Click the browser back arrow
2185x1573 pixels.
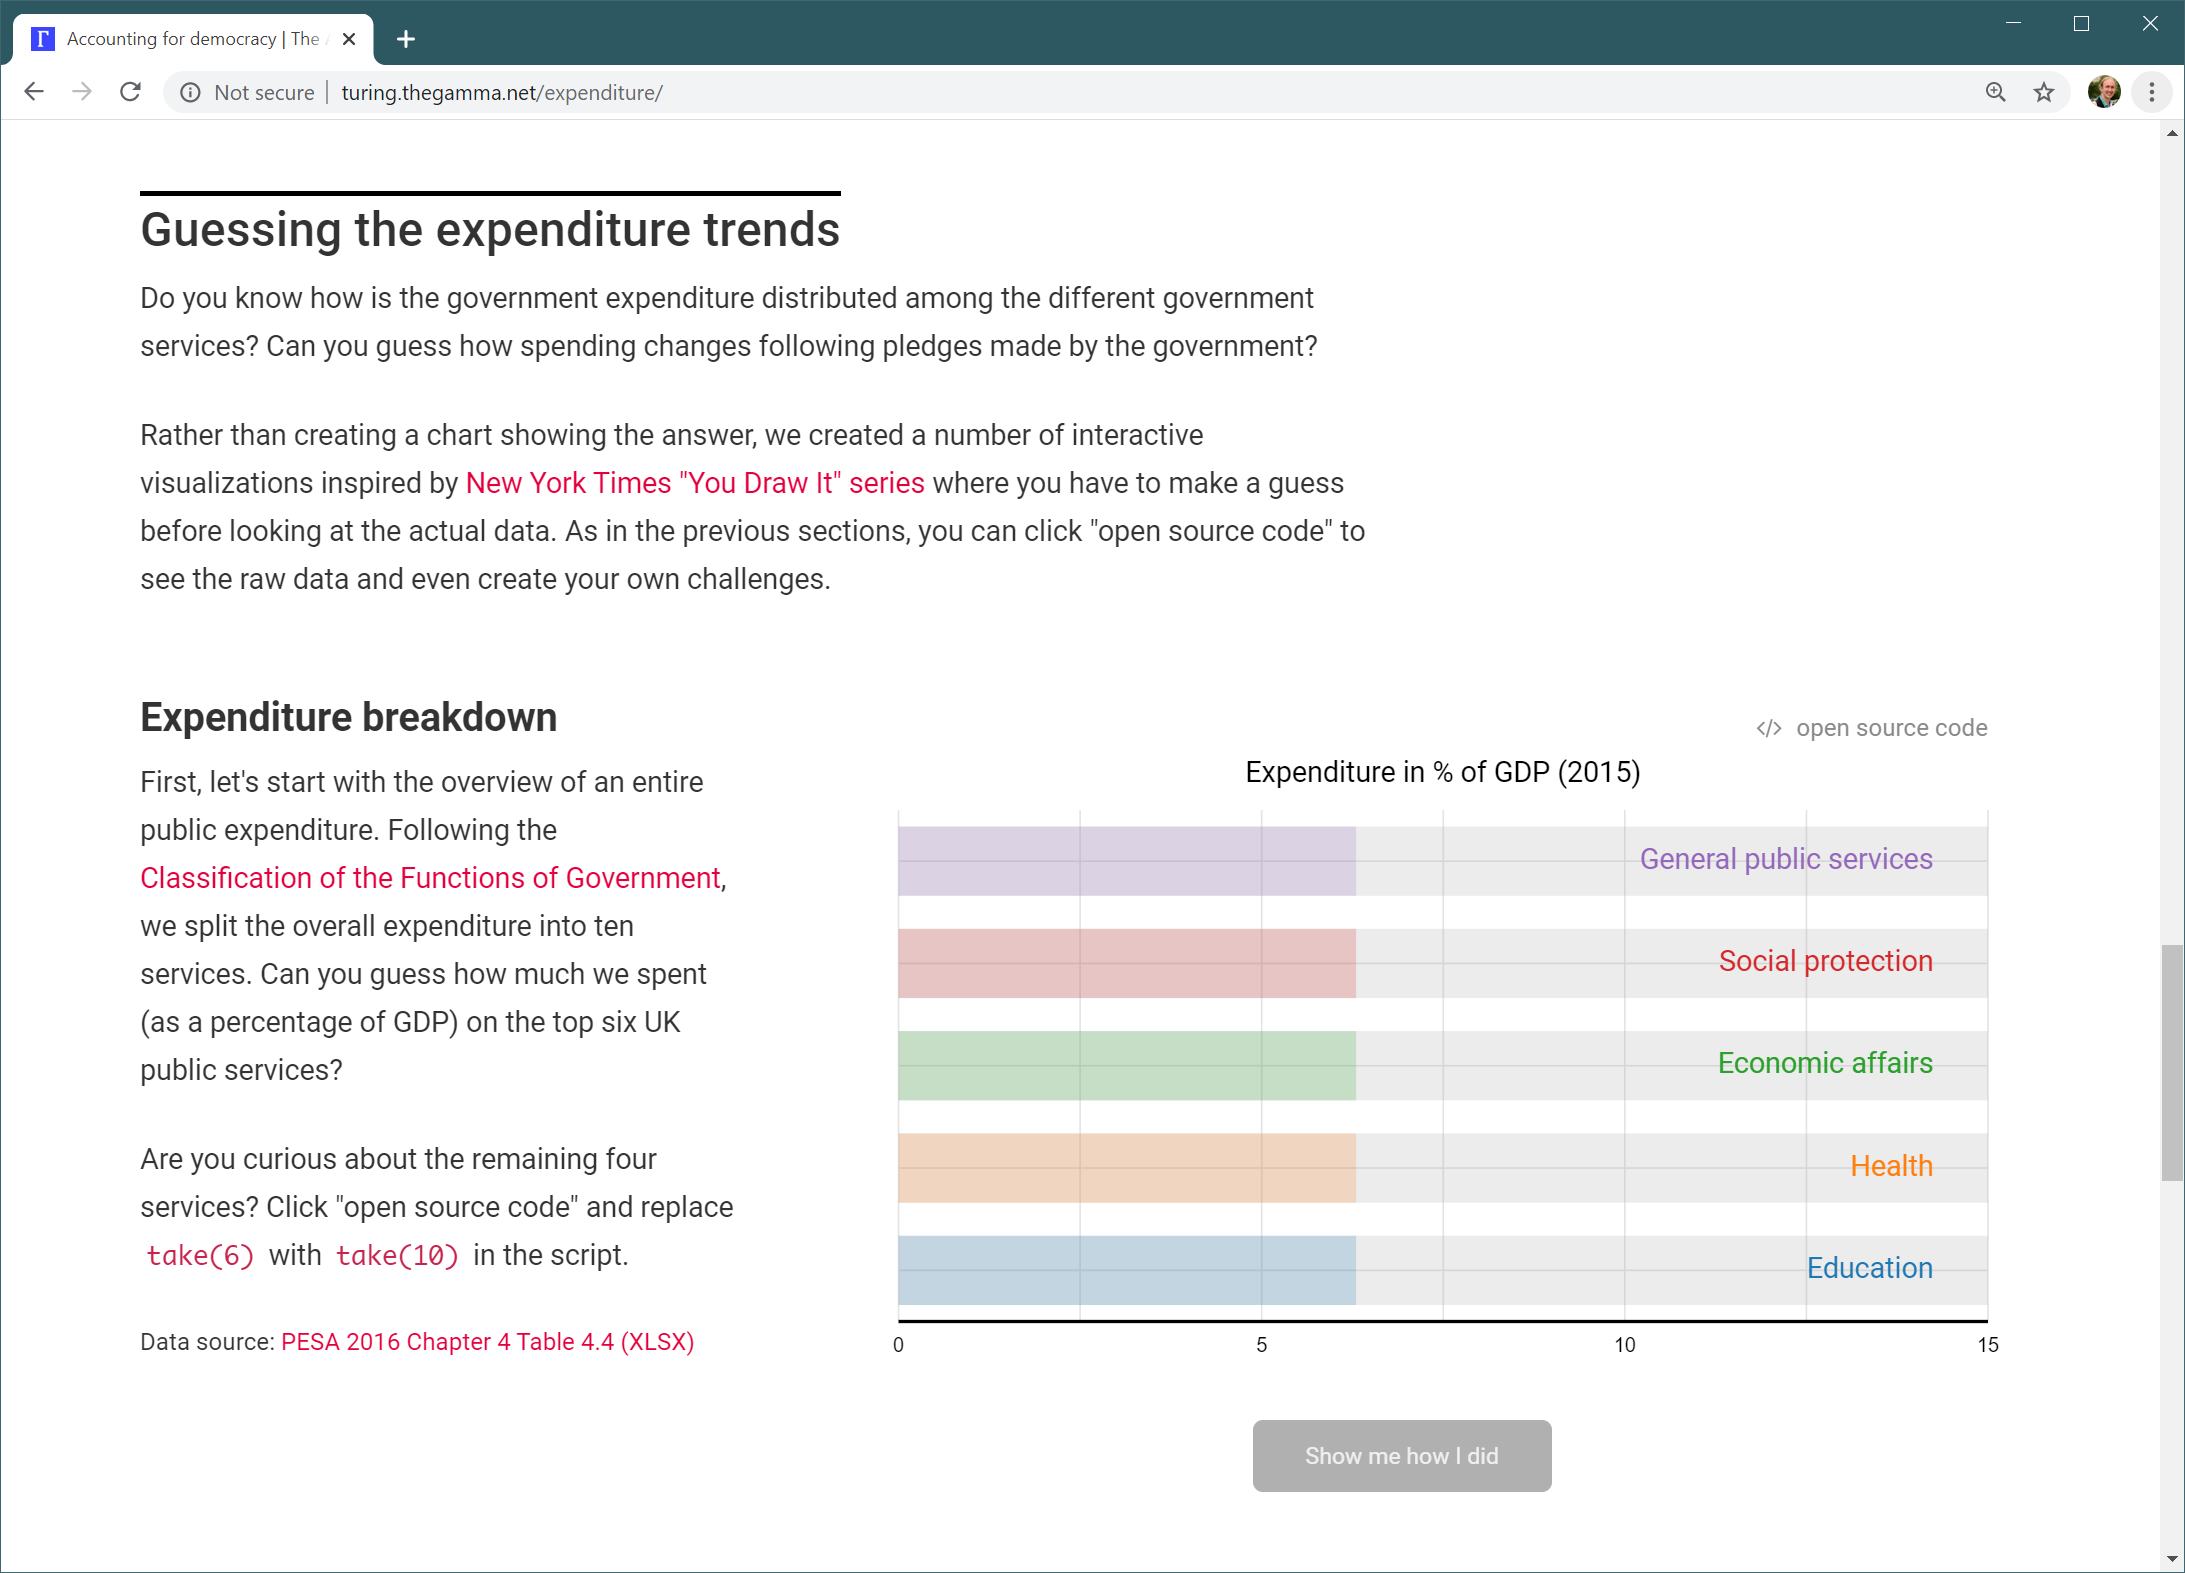(34, 92)
